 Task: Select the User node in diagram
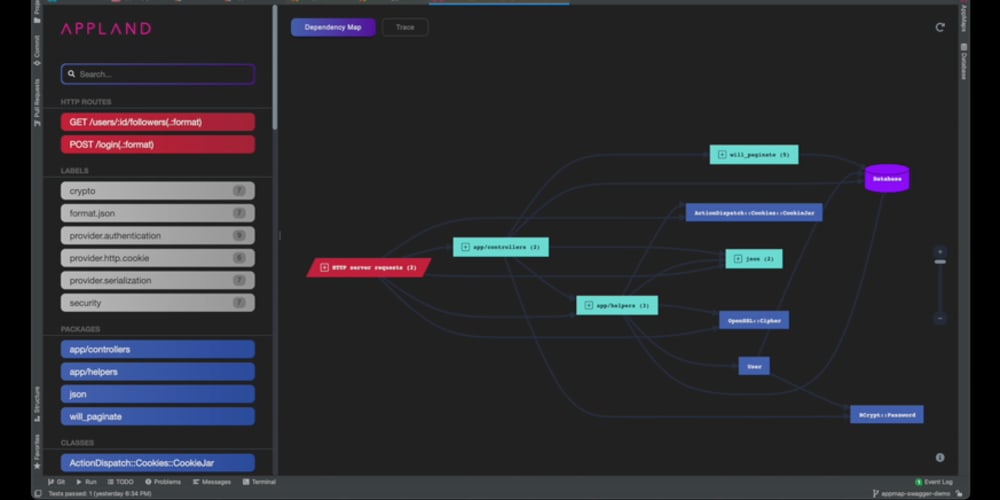coord(754,366)
